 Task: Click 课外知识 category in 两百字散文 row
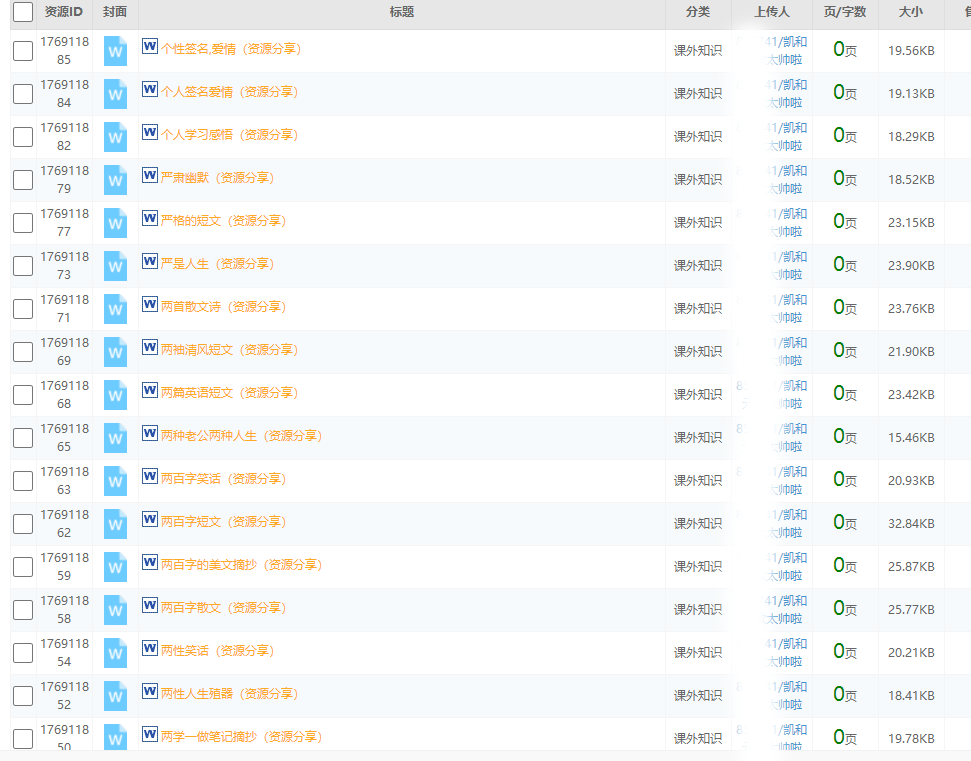click(698, 610)
